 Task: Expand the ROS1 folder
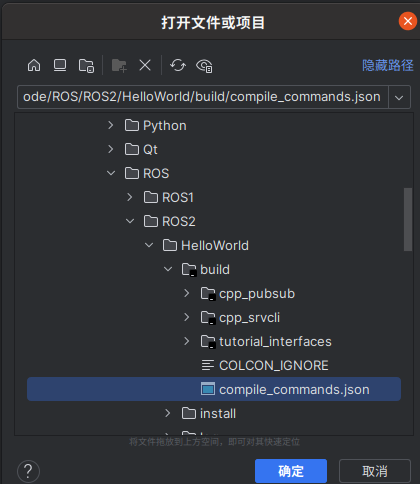point(130,197)
